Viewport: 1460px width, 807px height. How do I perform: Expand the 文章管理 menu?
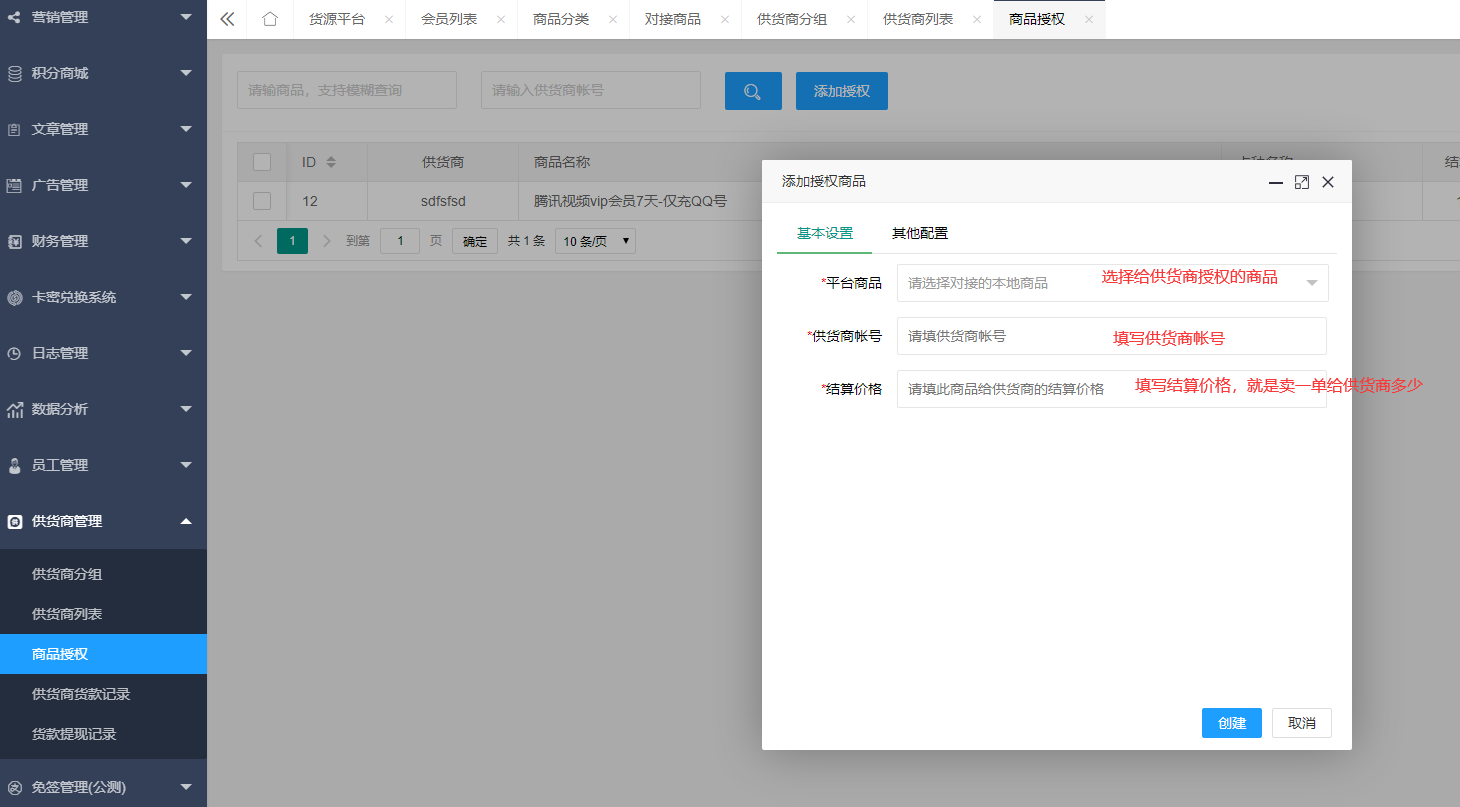[186, 129]
